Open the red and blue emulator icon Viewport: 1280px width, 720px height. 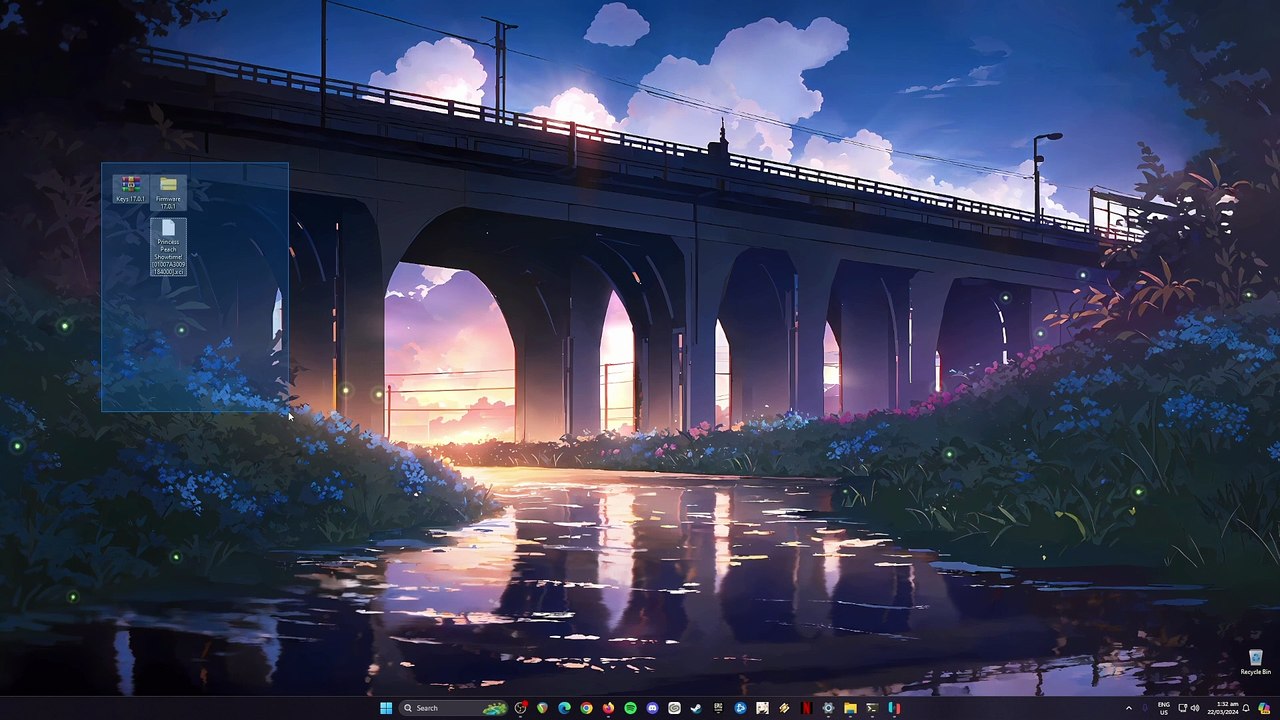coord(894,708)
